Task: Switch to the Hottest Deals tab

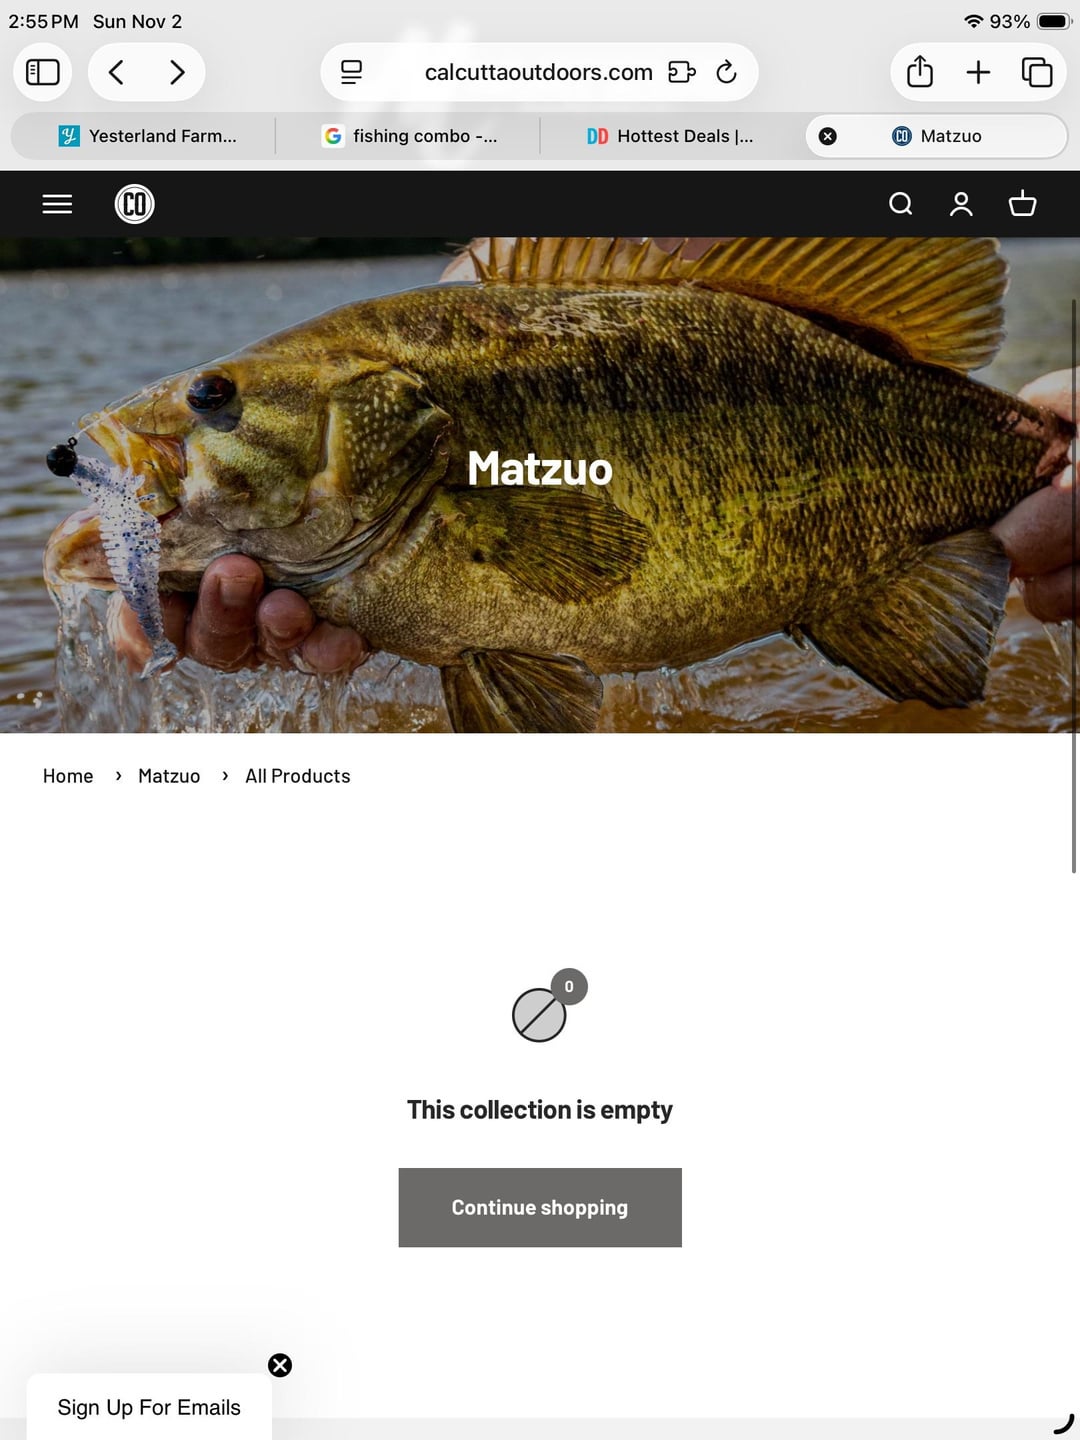Action: (672, 136)
